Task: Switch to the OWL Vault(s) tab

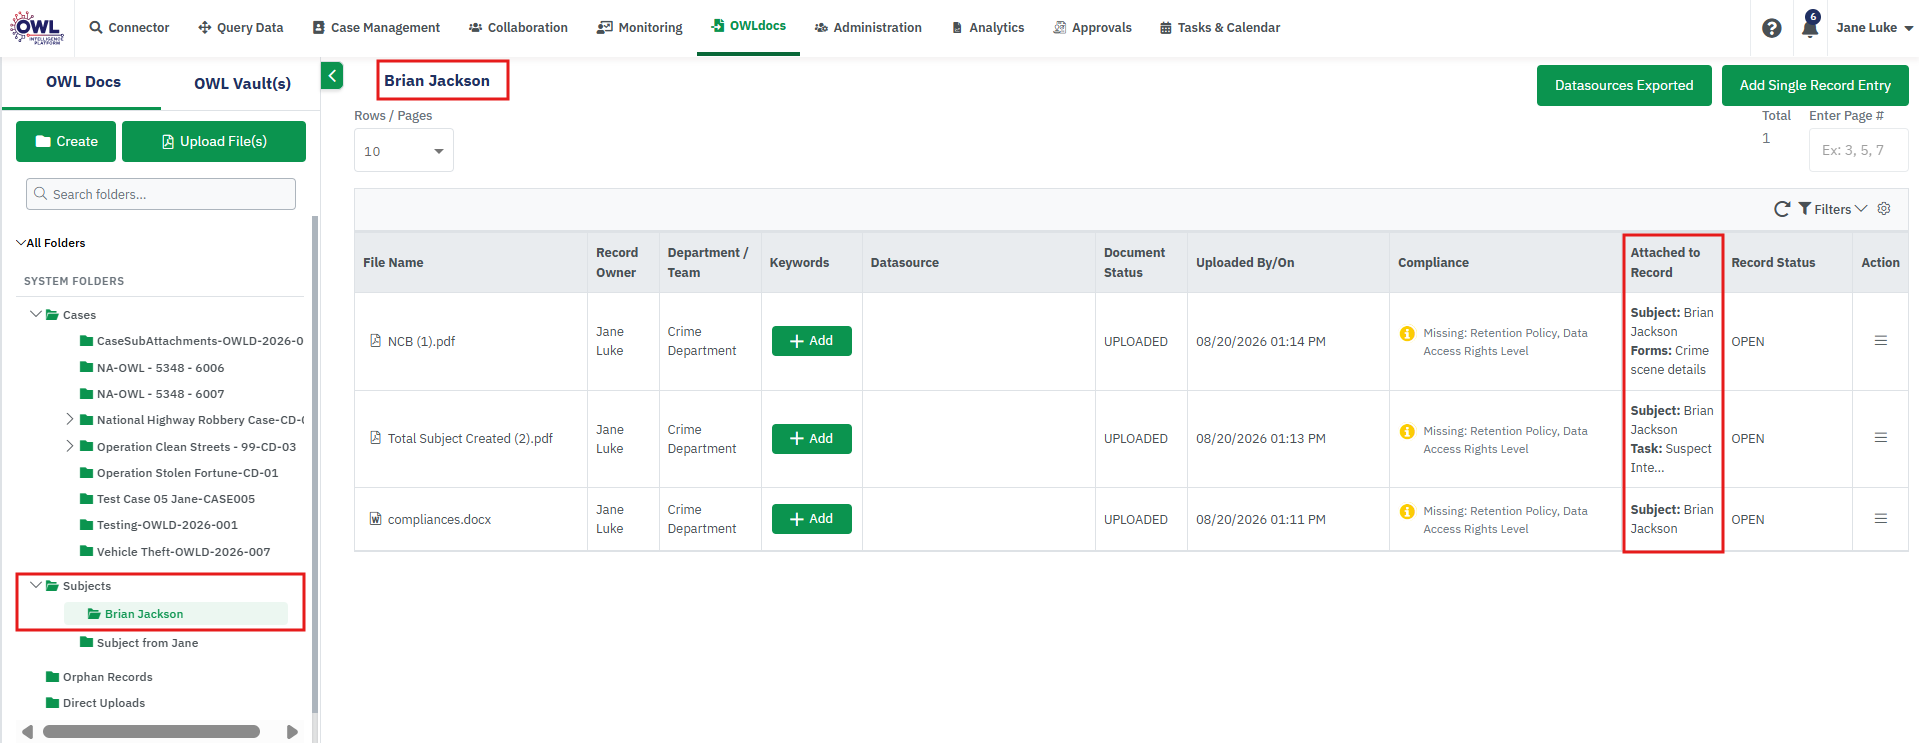Action: point(242,83)
